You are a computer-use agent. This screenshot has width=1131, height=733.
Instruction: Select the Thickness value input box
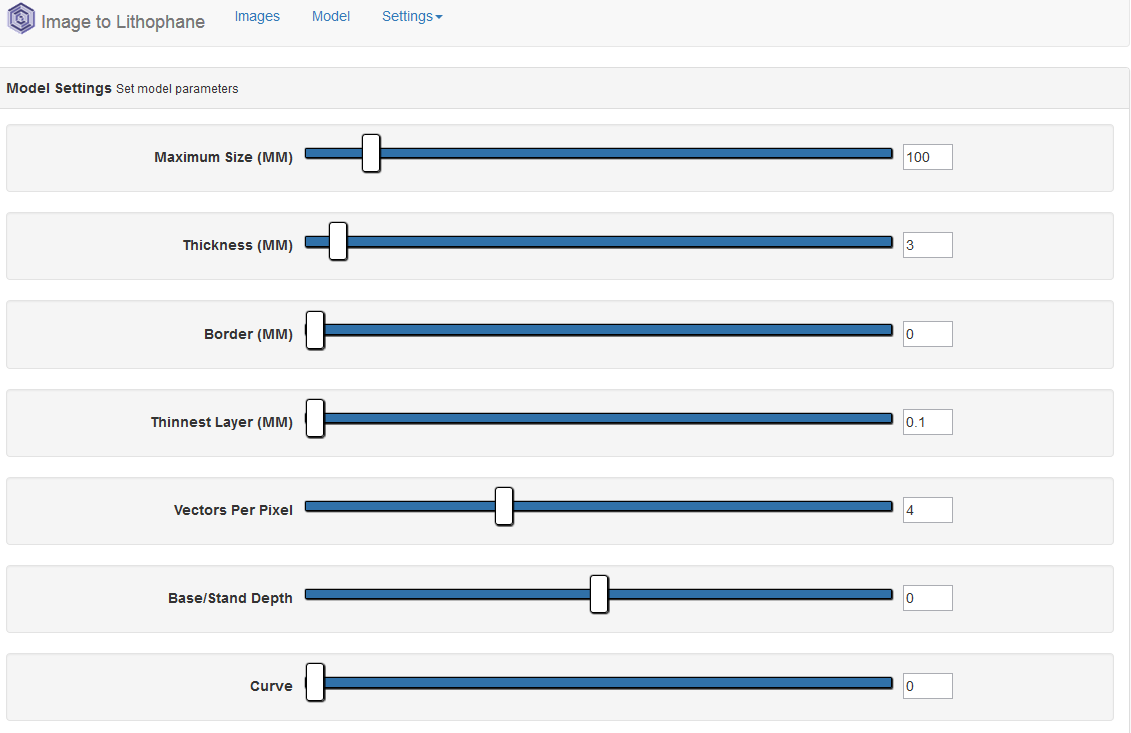click(x=927, y=245)
